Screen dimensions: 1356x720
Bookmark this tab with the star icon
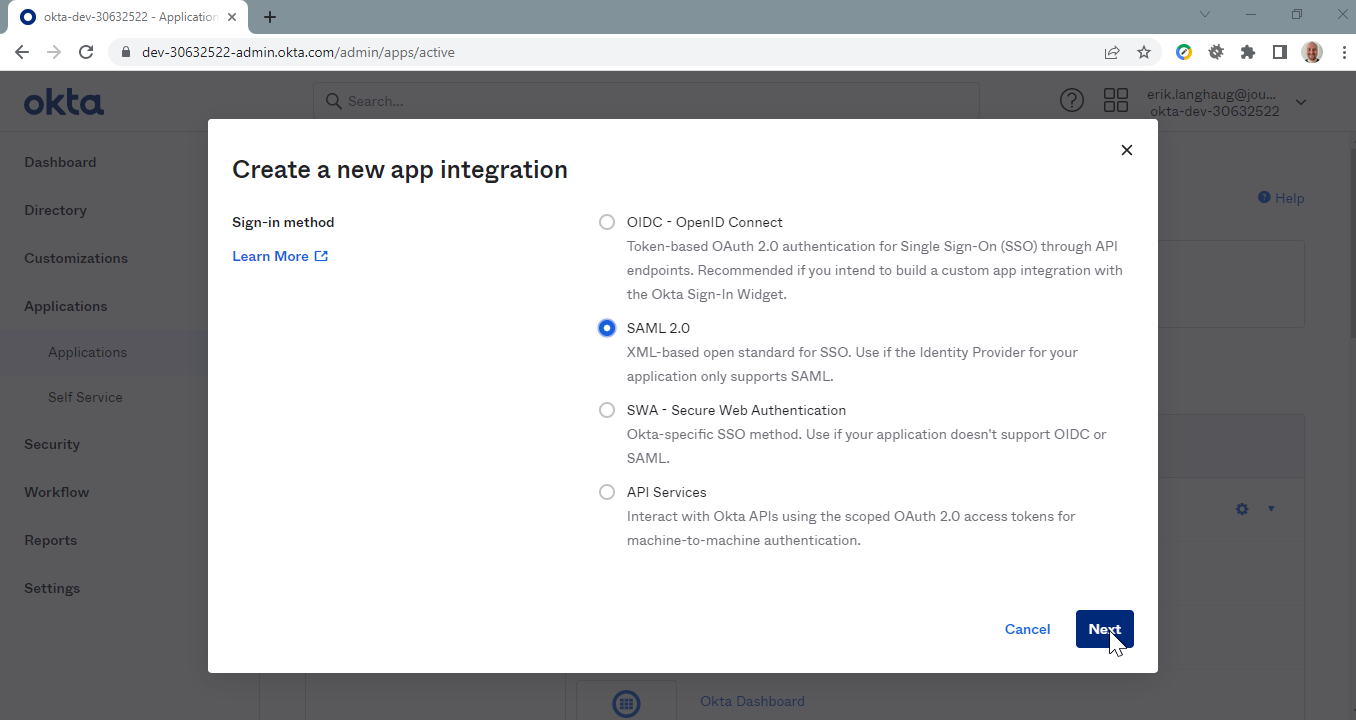[1144, 52]
